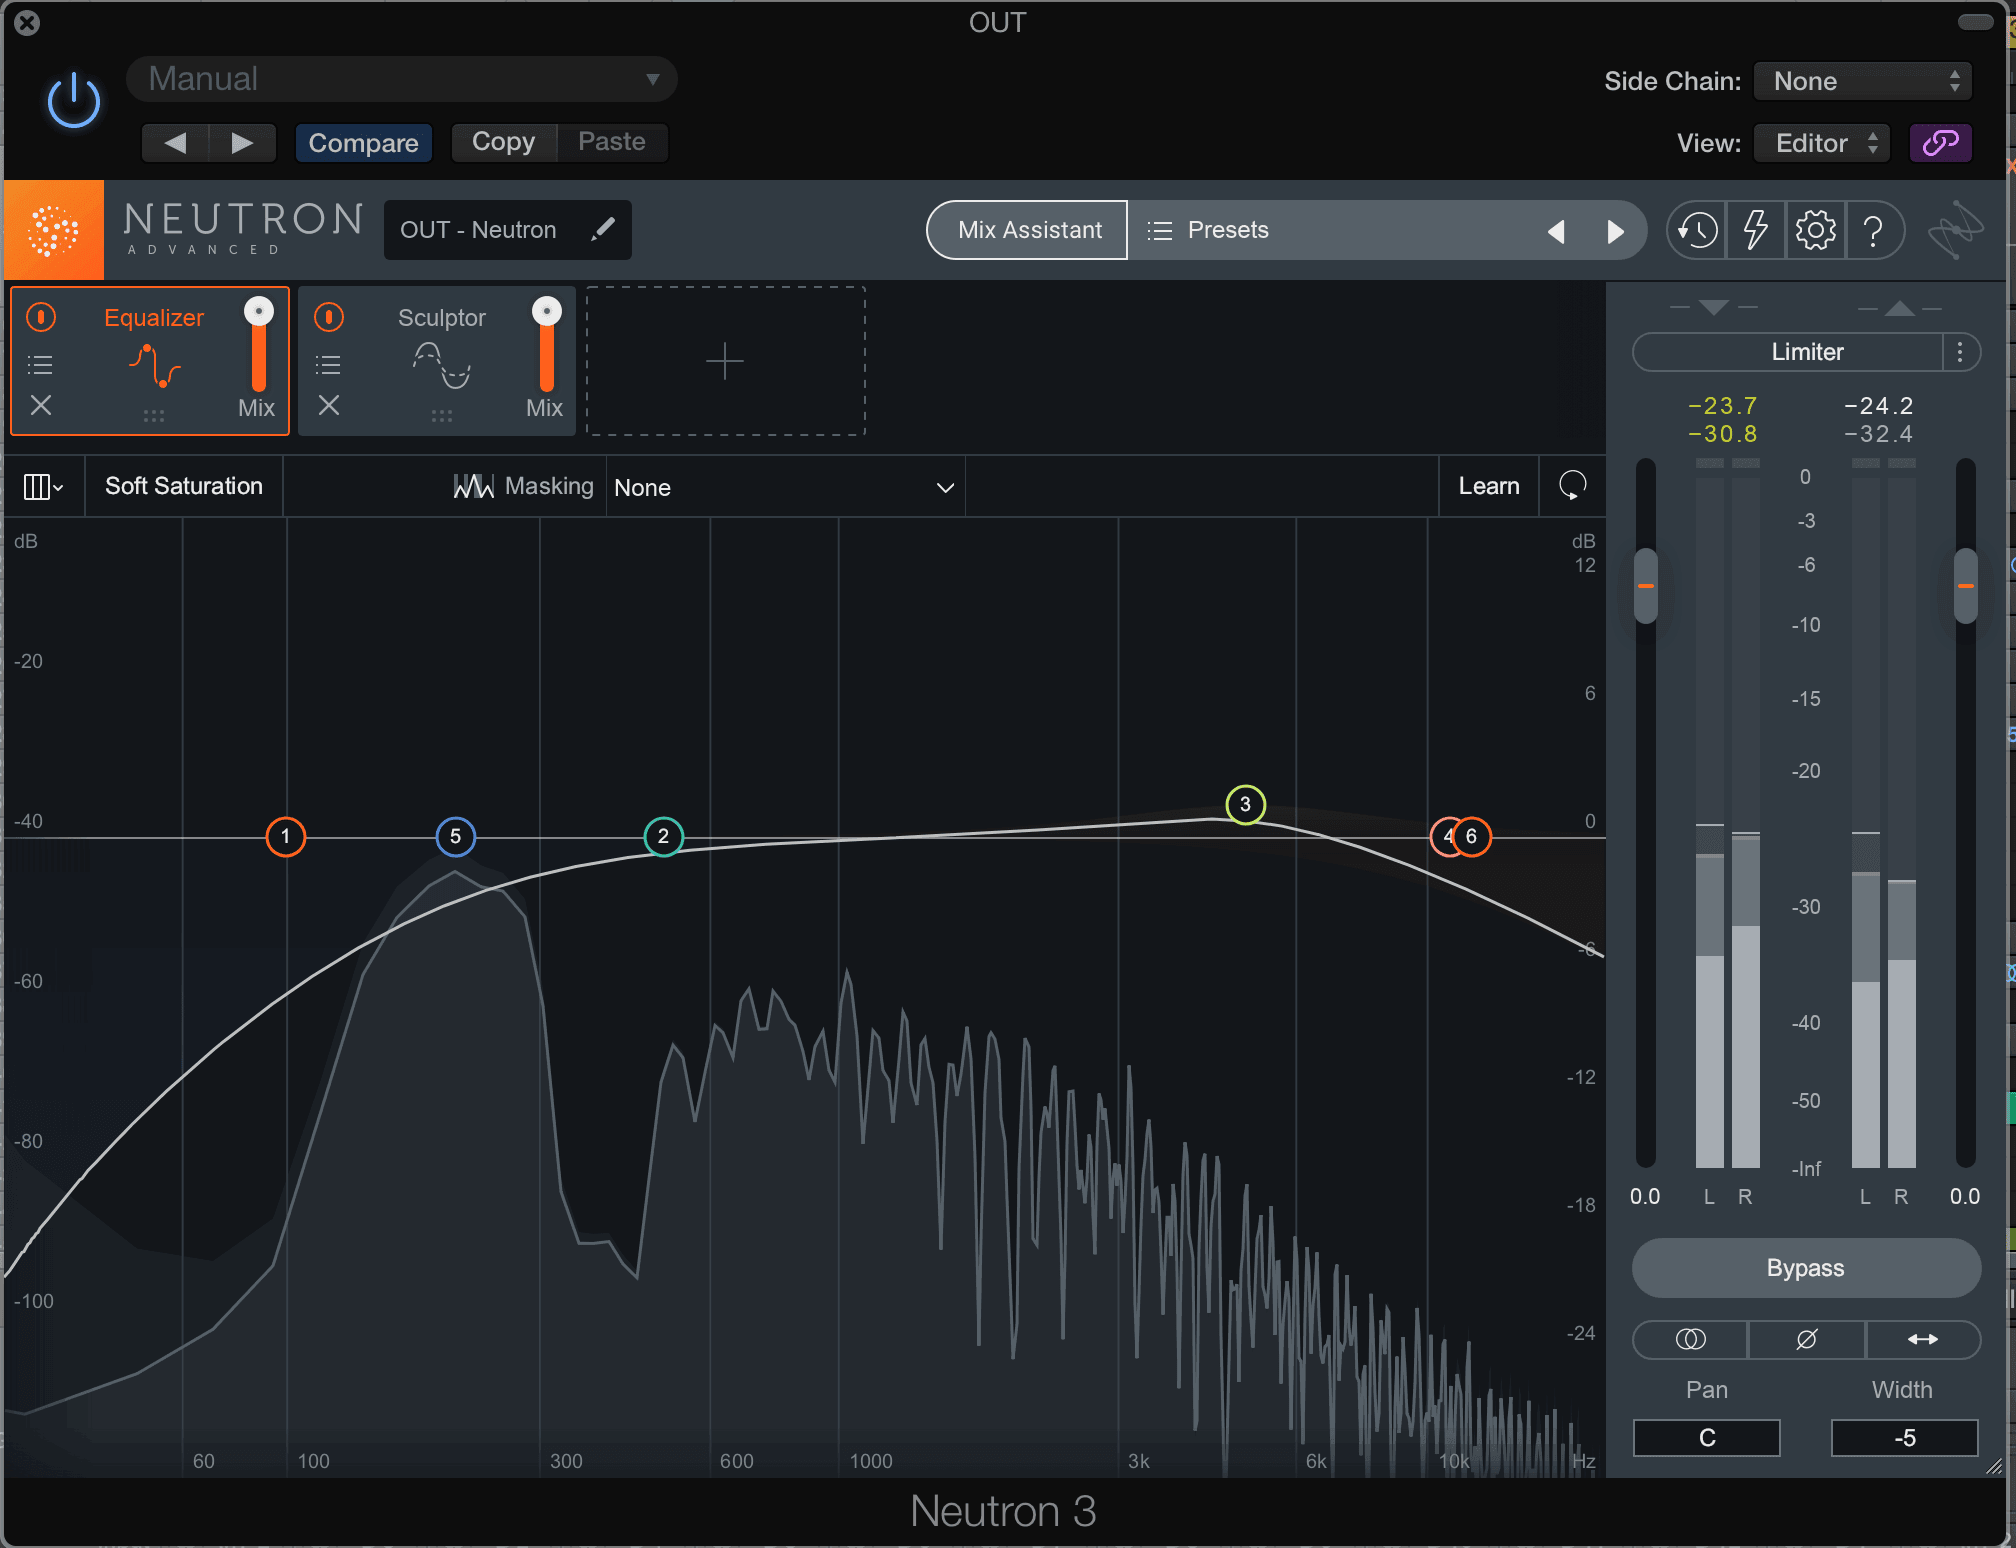Click the Compare button

363,142
